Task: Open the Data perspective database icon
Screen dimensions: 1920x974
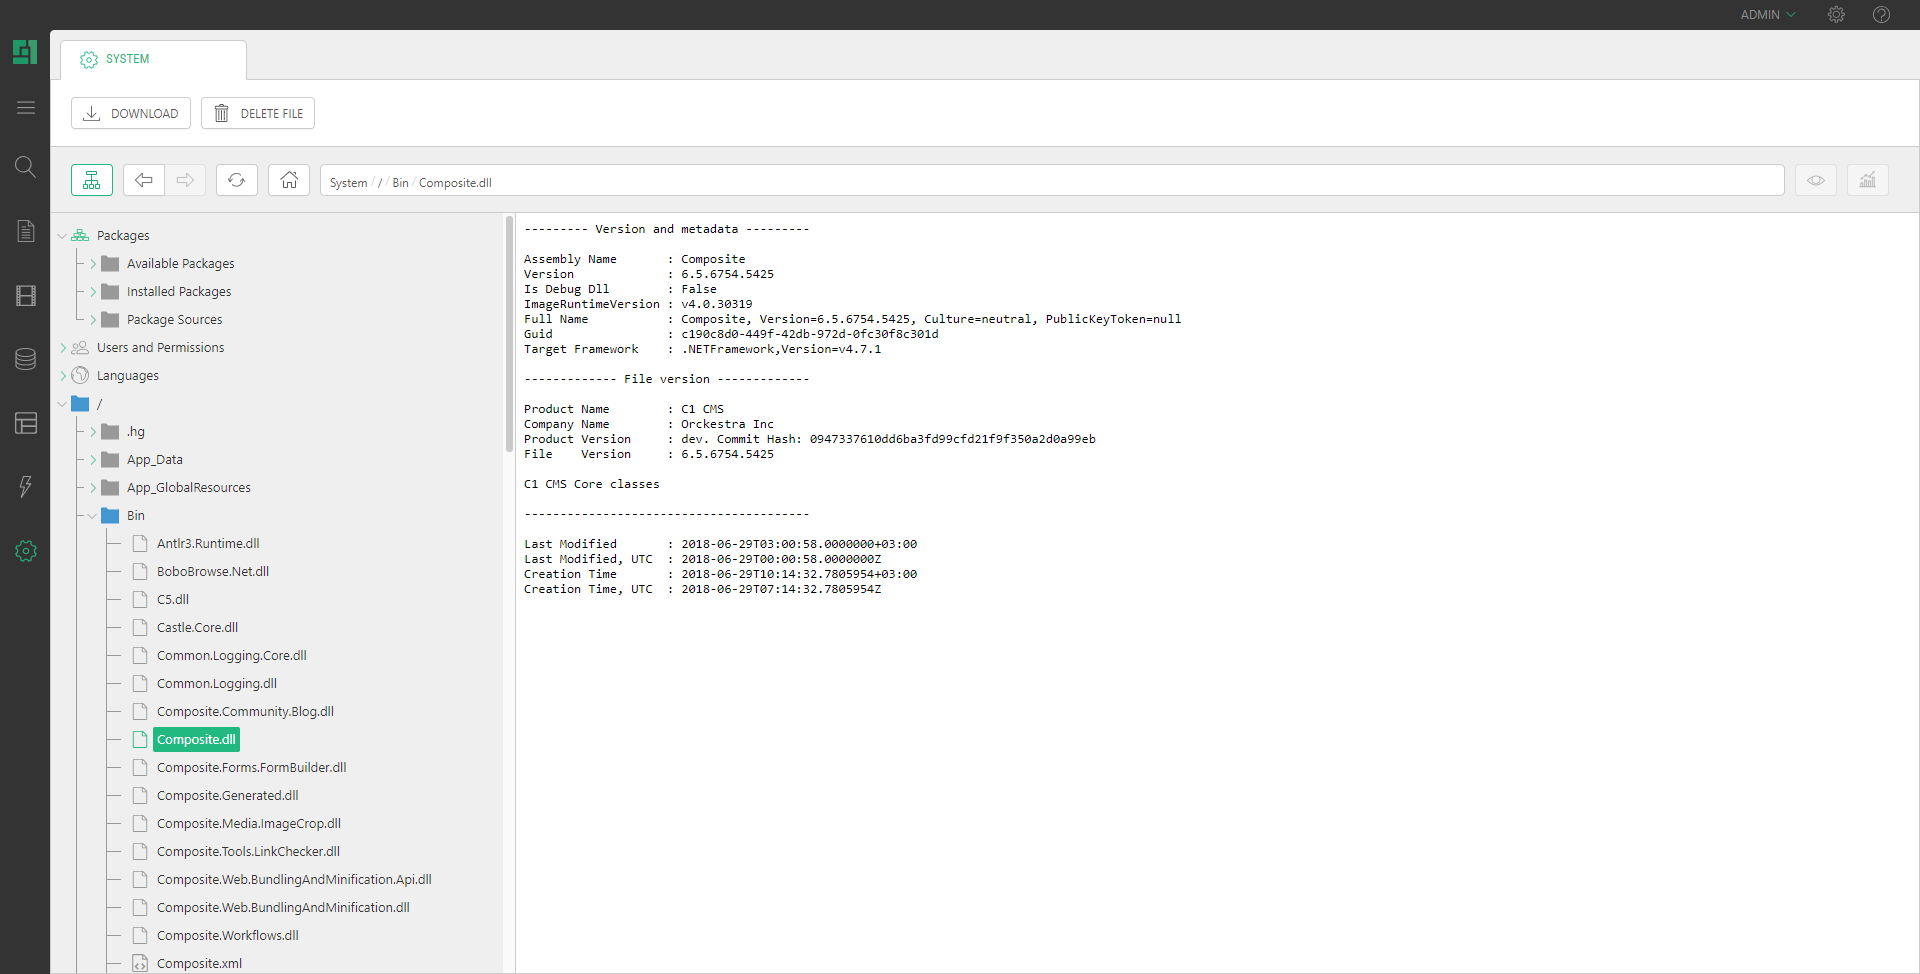Action: click(x=26, y=359)
